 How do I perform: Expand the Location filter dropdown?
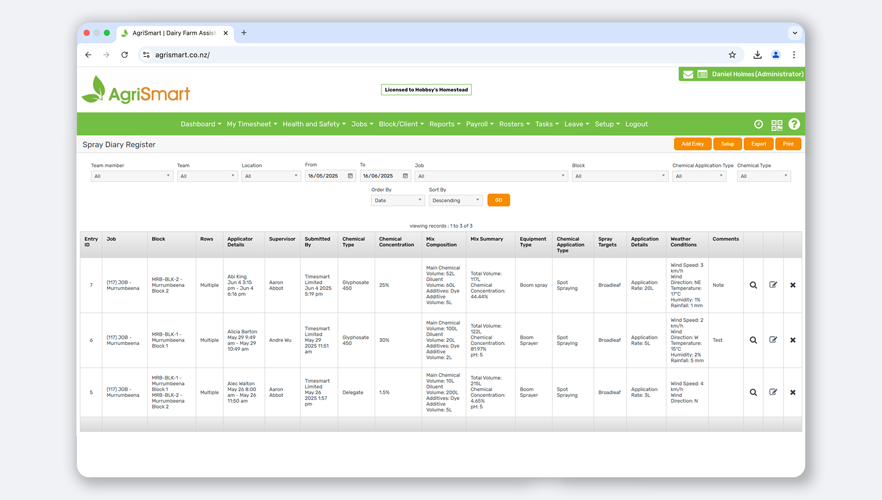pyautogui.click(x=271, y=176)
